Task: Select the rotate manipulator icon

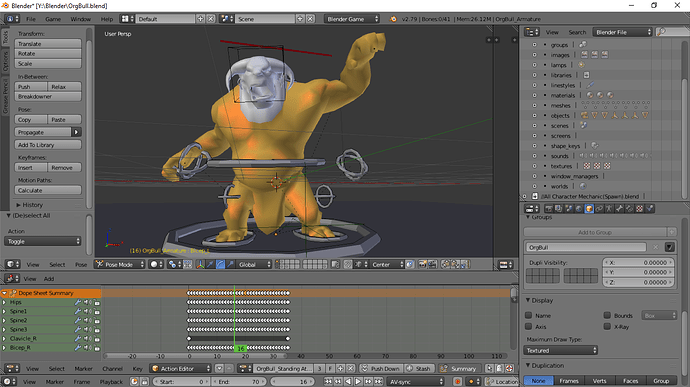Action: coord(220,264)
